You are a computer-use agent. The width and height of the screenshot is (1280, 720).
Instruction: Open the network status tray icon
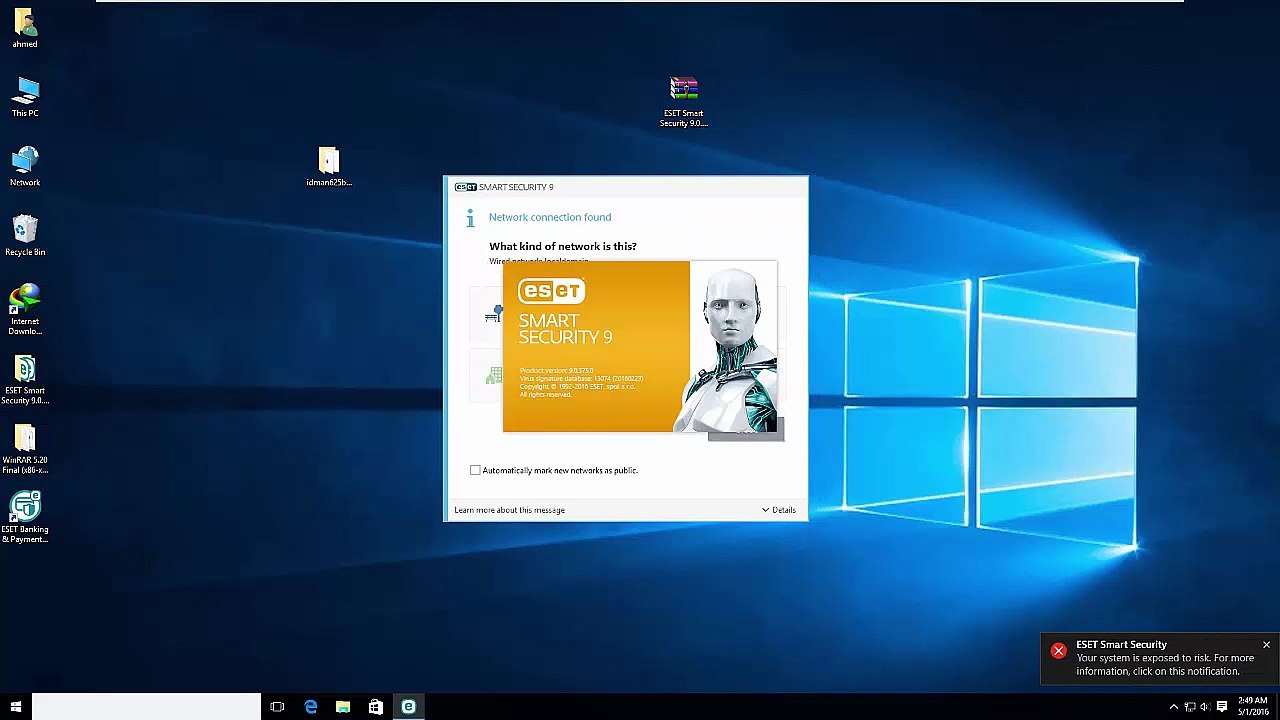click(1190, 707)
